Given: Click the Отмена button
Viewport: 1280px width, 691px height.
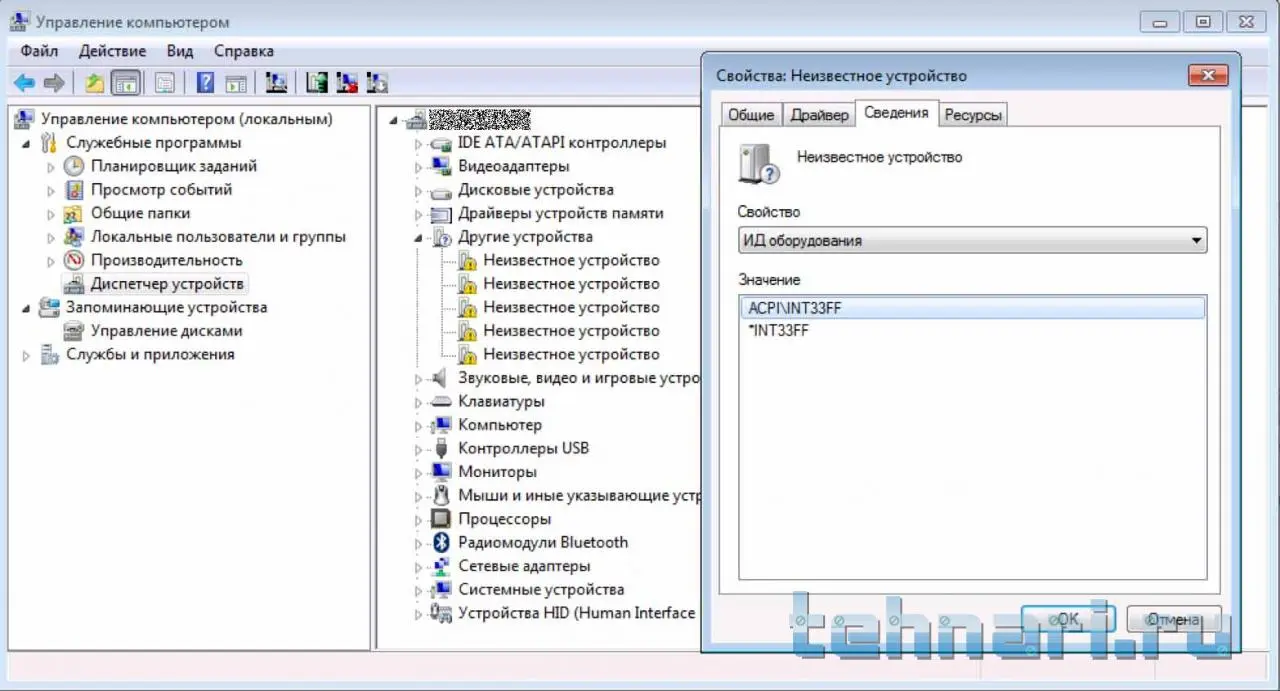Looking at the screenshot, I should click(1174, 619).
